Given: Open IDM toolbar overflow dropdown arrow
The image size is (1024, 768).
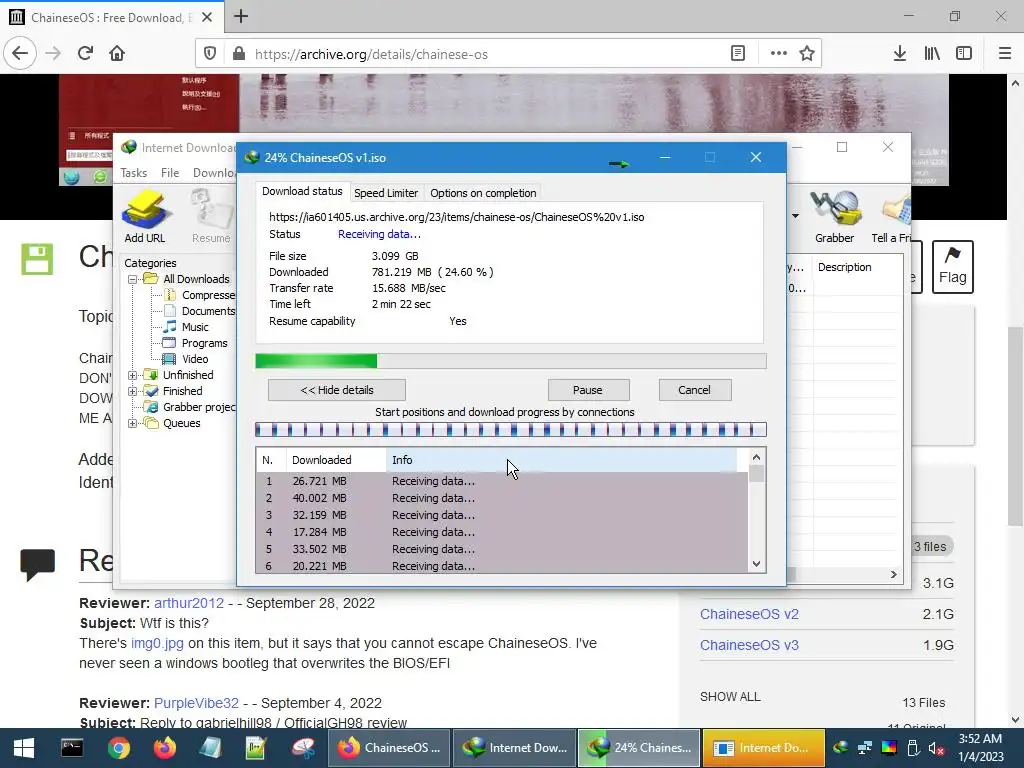Looking at the screenshot, I should [795, 216].
